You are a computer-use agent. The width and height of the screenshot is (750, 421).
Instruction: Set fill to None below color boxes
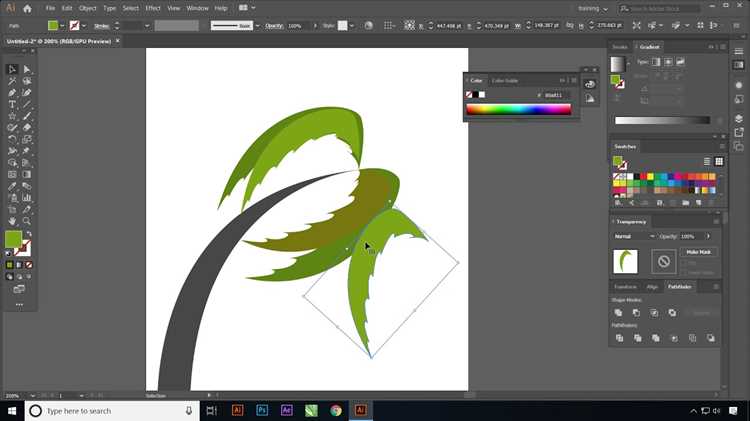pyautogui.click(x=29, y=265)
